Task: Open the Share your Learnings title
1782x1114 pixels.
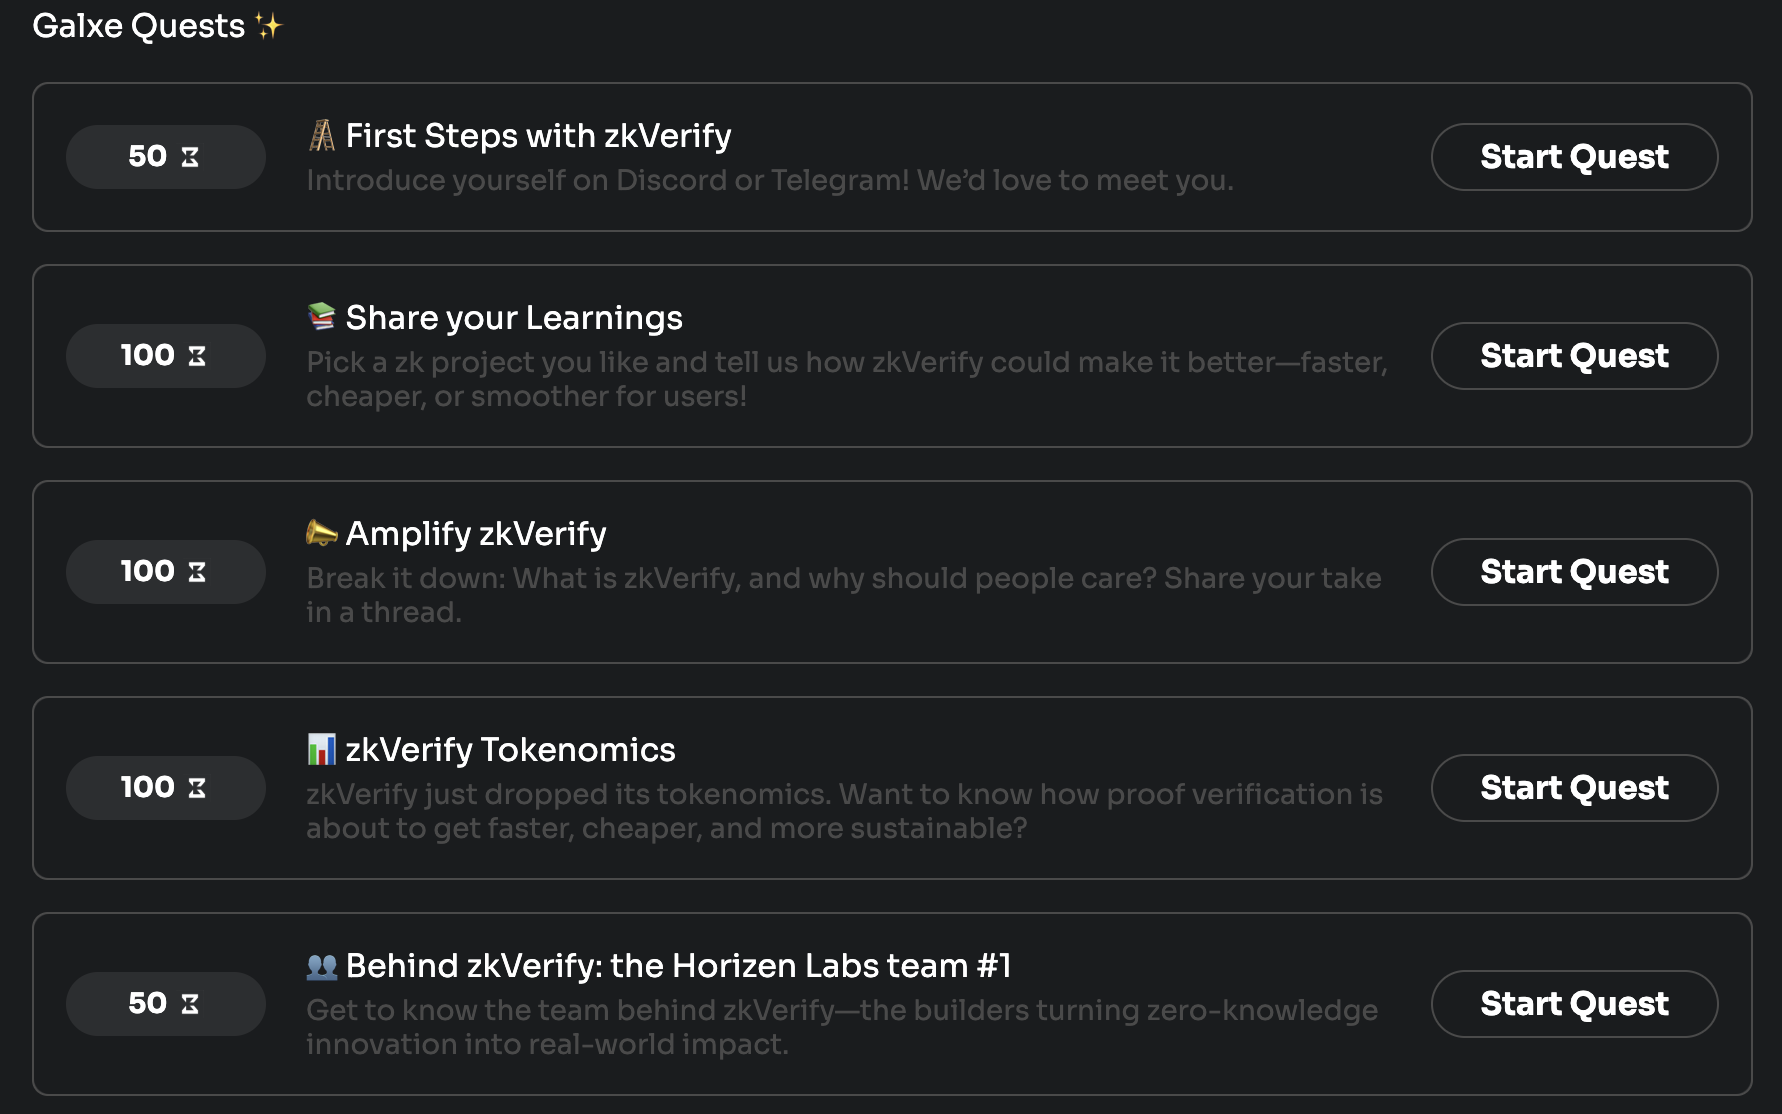Action: pos(514,318)
